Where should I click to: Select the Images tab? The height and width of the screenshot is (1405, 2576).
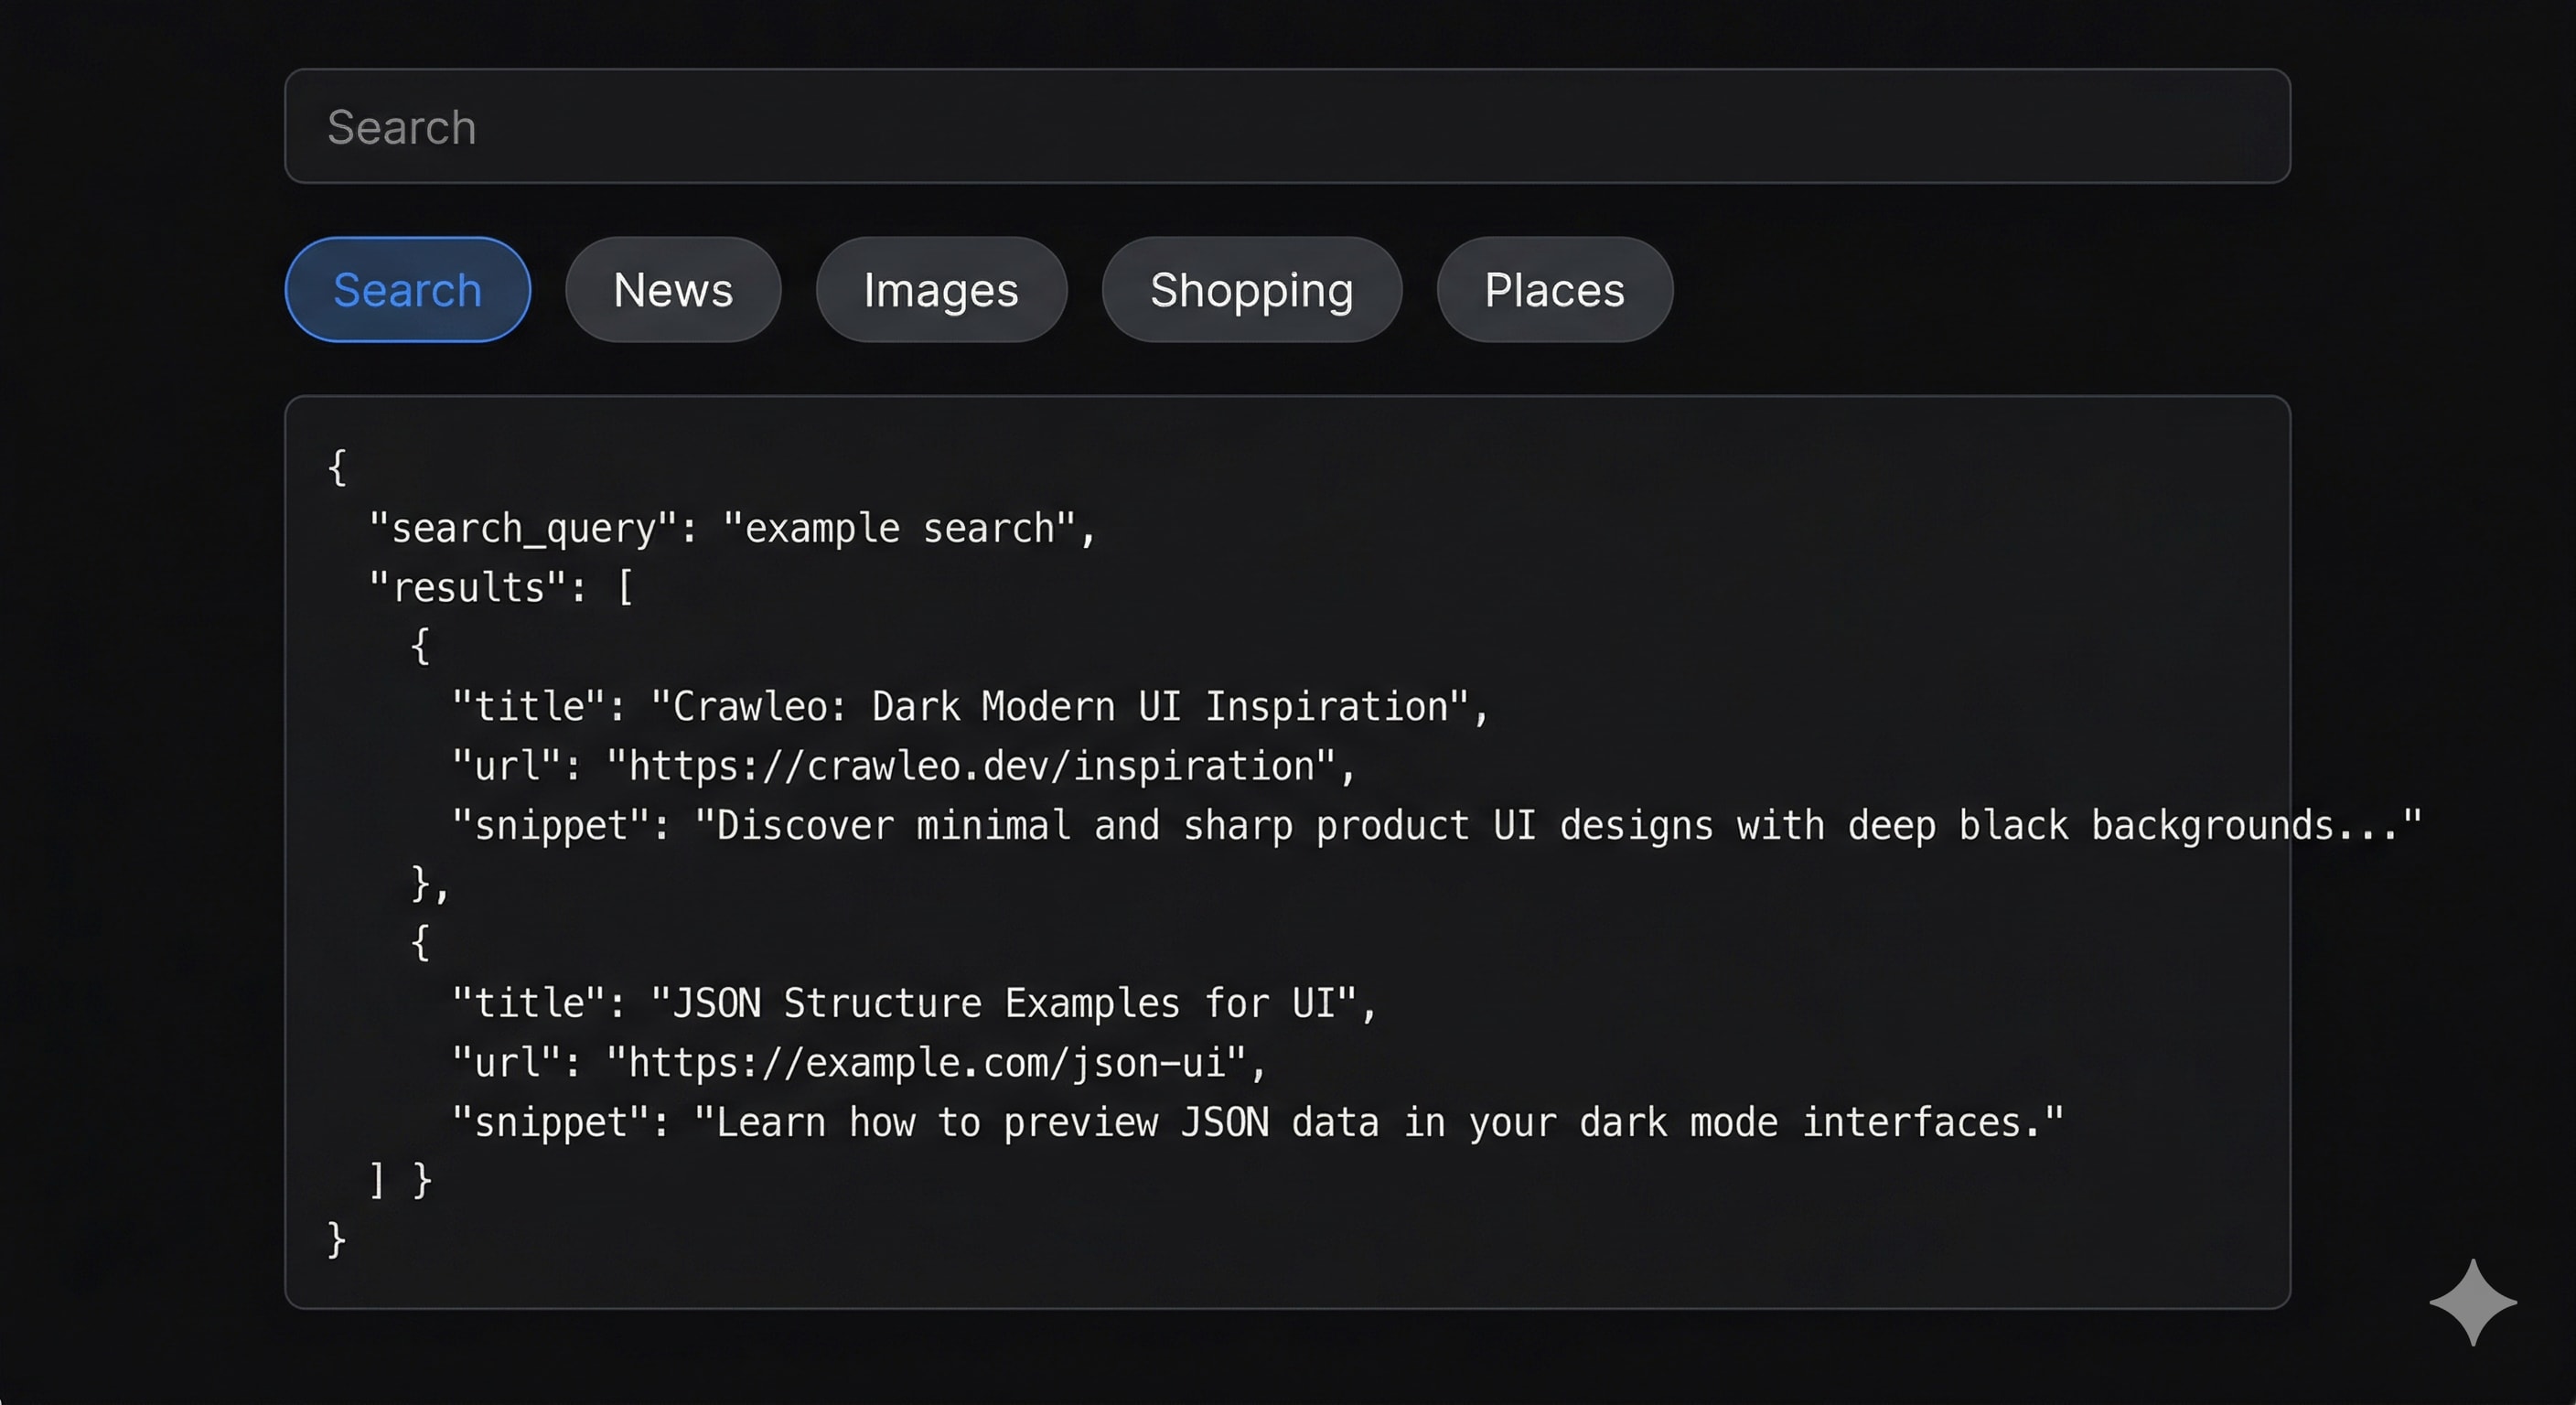click(x=940, y=290)
